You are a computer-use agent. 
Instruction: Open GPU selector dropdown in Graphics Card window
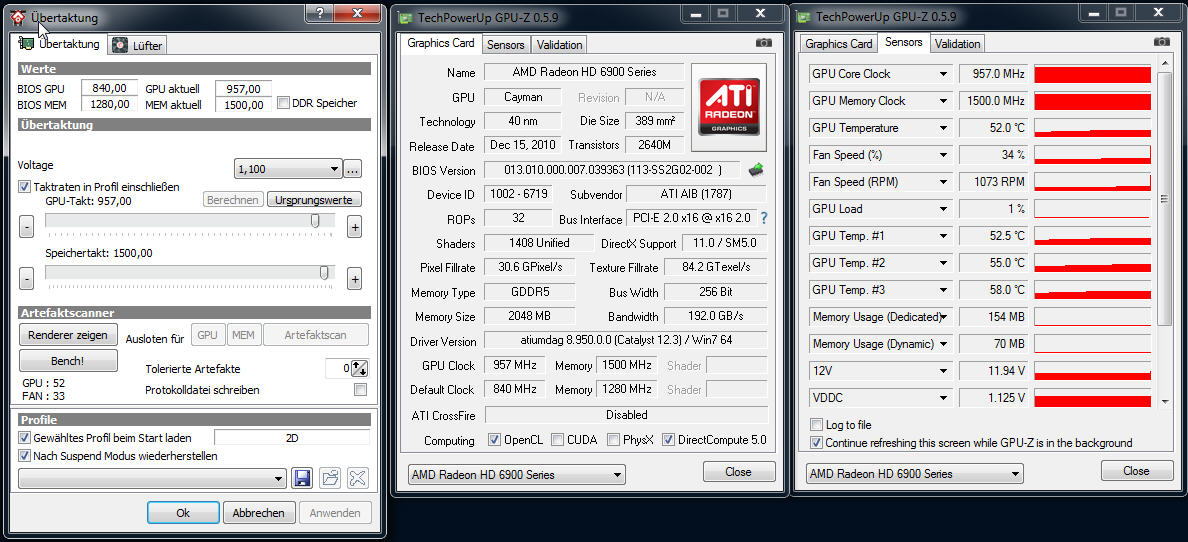coord(517,475)
